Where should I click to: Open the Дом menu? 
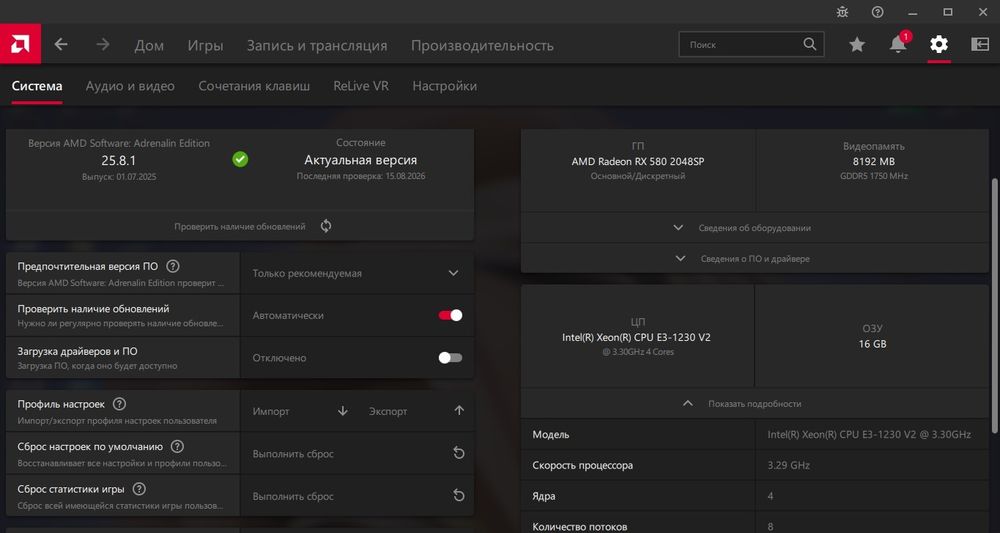pyautogui.click(x=149, y=45)
